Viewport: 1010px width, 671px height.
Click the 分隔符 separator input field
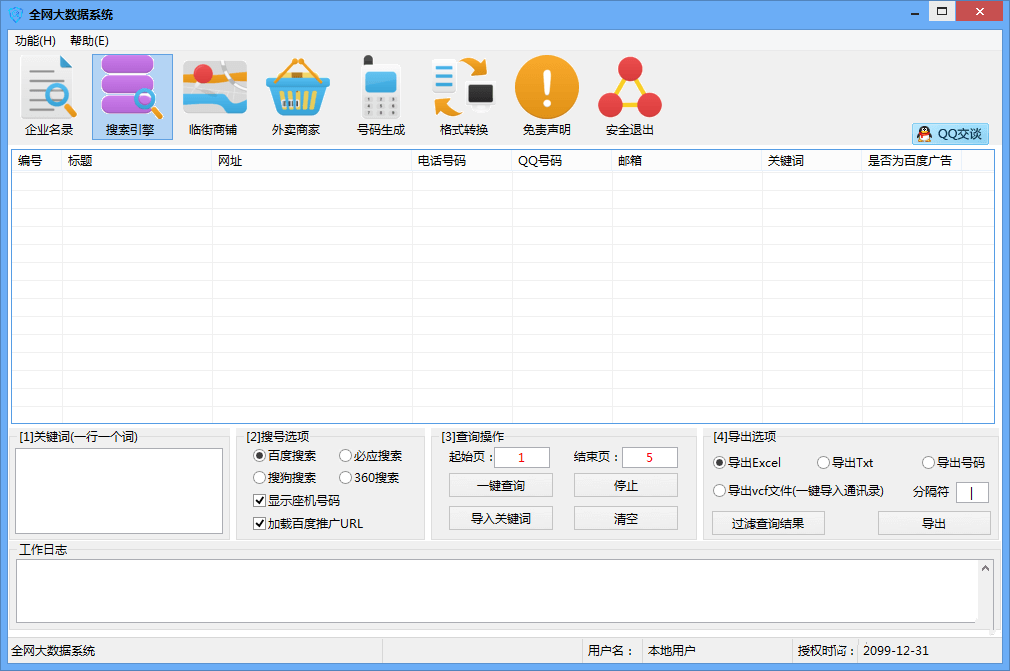click(973, 493)
